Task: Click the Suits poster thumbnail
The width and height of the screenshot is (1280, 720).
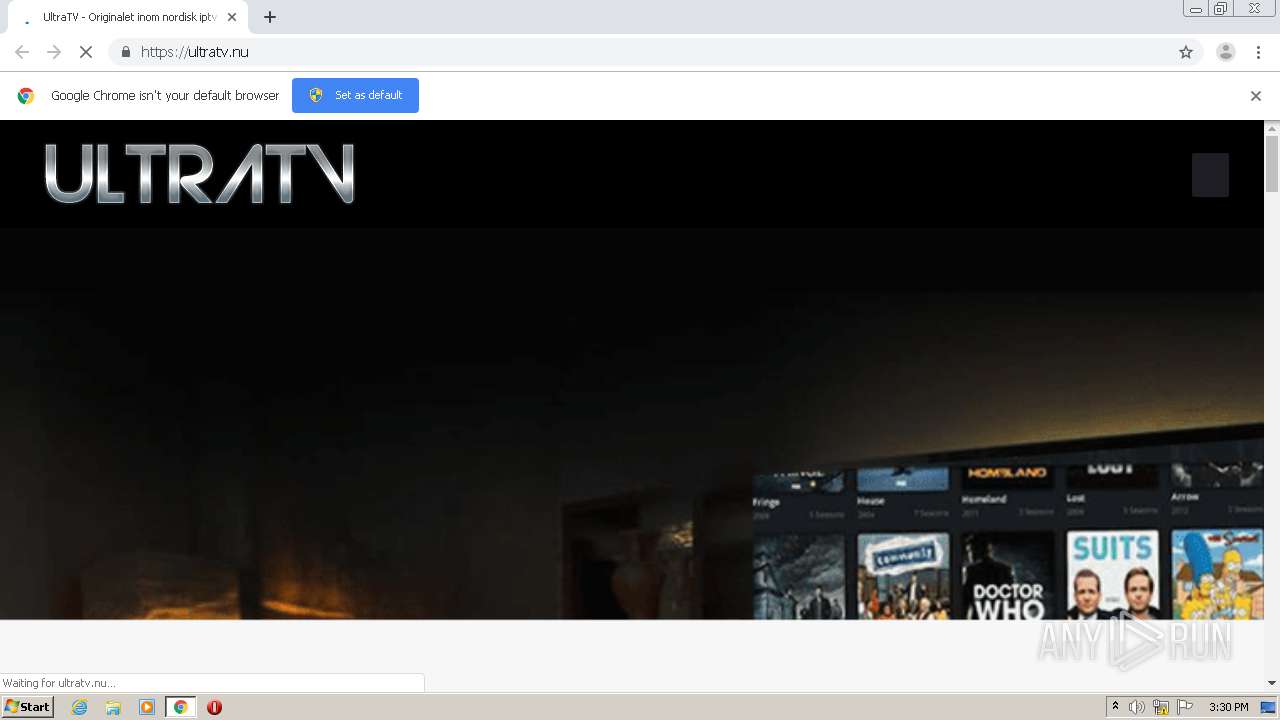Action: (1113, 574)
